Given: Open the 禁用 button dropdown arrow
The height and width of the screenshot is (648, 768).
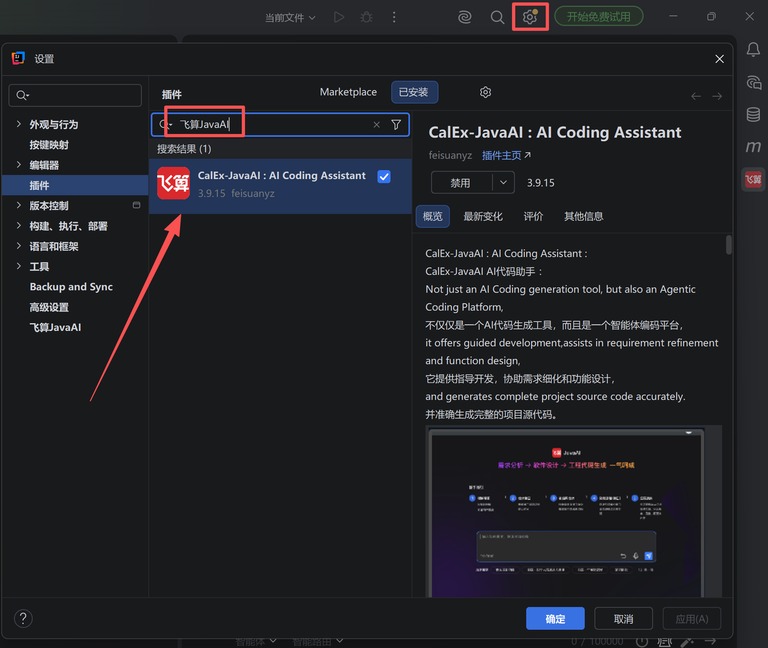Looking at the screenshot, I should click(503, 183).
